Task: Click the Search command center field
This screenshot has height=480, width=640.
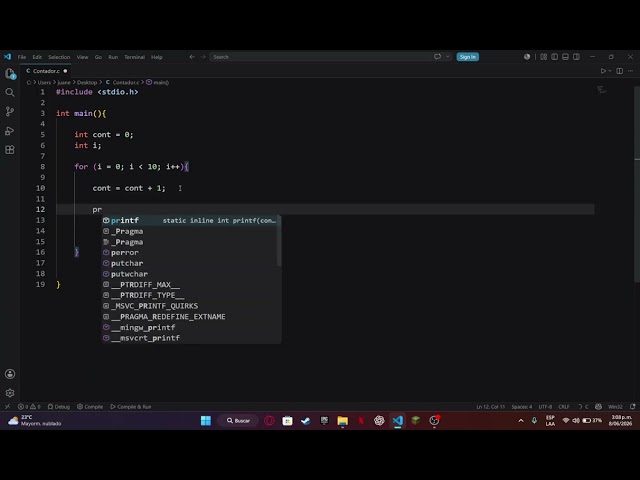Action: point(319,57)
